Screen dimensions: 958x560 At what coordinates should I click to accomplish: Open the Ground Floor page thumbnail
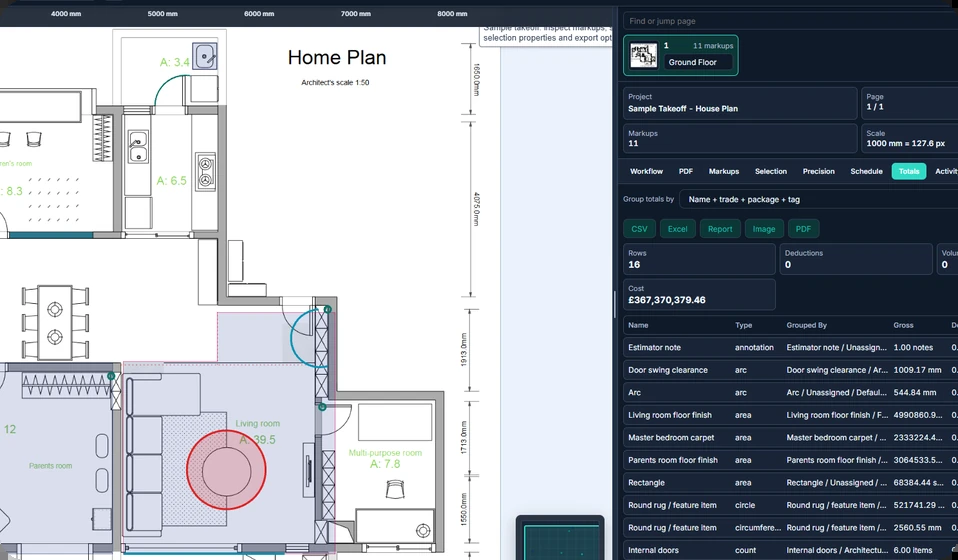tap(681, 56)
